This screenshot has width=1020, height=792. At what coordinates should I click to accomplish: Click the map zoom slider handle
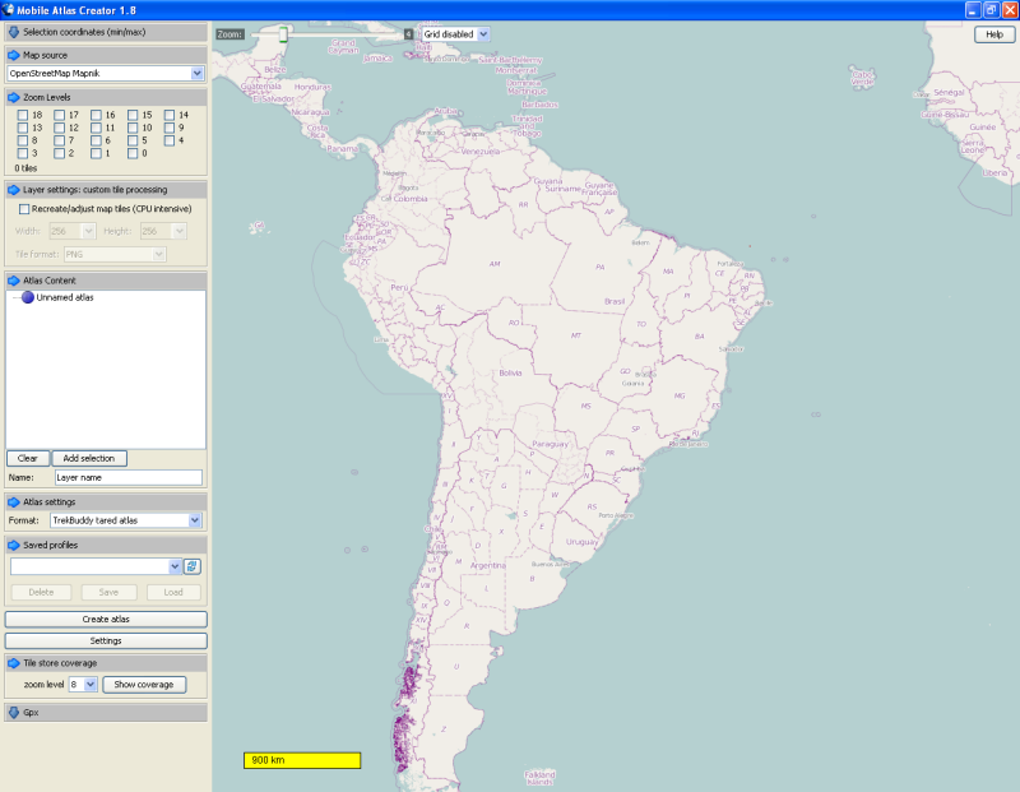pyautogui.click(x=284, y=34)
